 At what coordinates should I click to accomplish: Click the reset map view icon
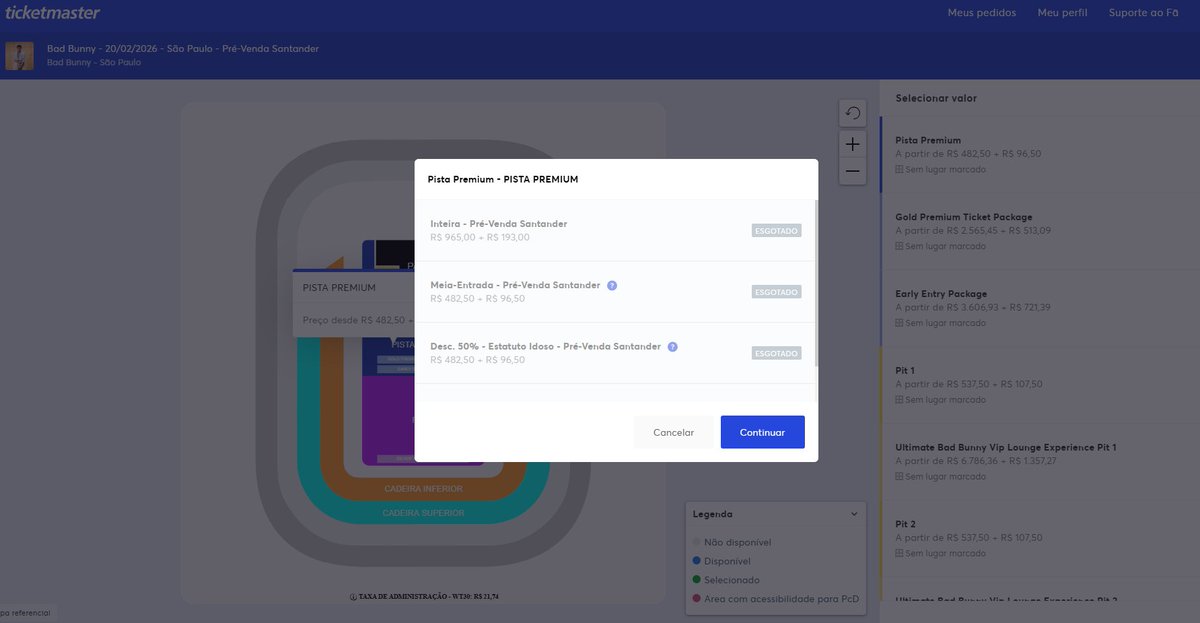click(x=853, y=113)
